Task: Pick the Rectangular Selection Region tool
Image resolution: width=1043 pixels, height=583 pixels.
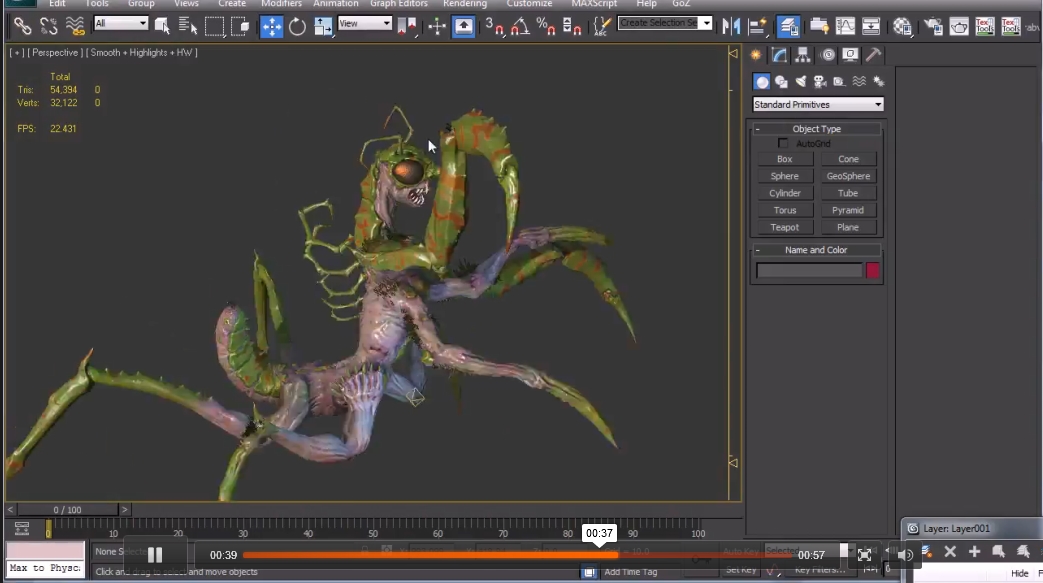Action: tap(214, 26)
